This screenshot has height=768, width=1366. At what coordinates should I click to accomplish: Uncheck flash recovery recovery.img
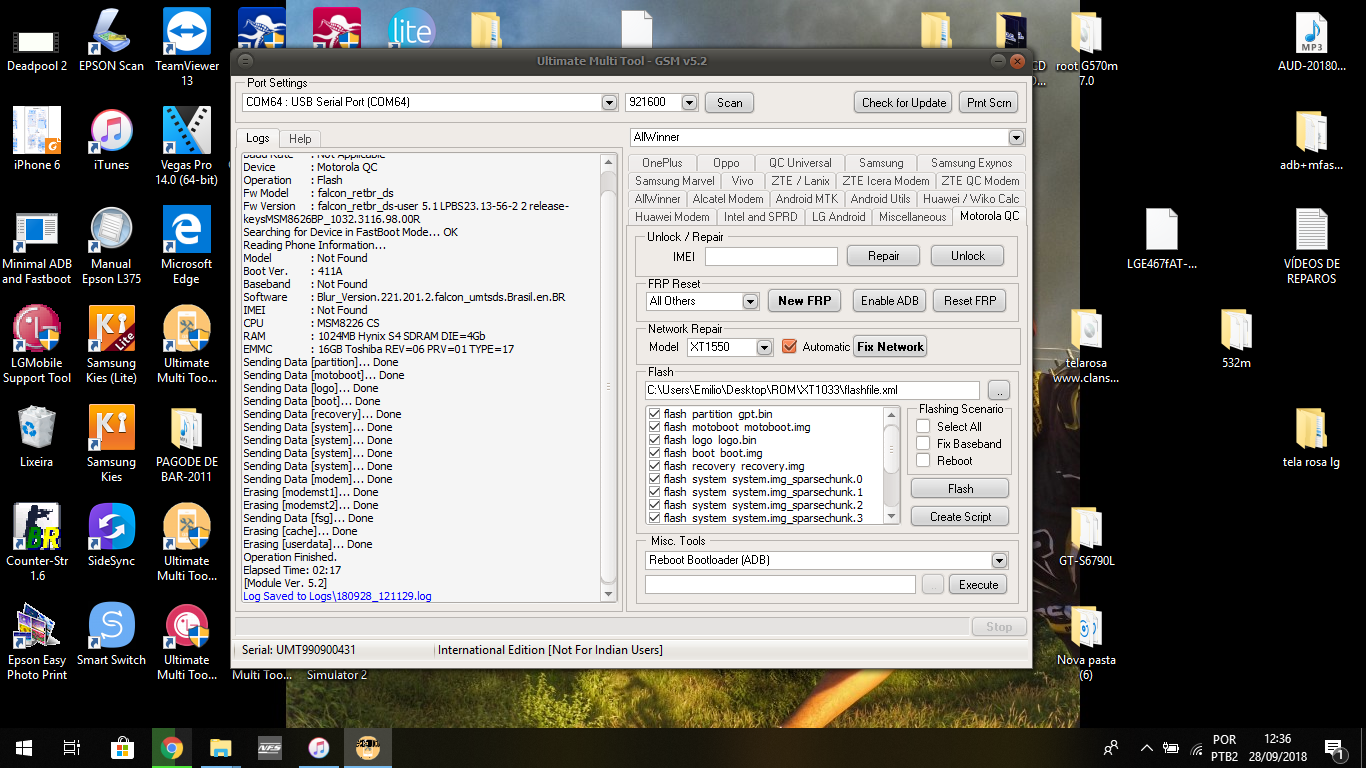coord(654,466)
